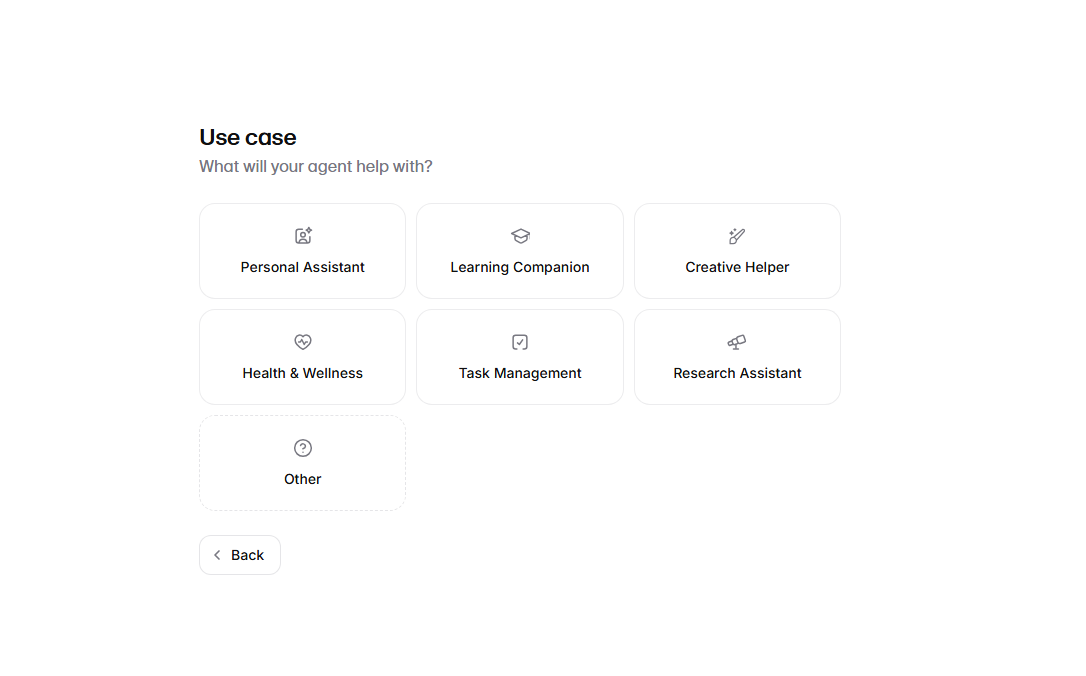Viewport: 1086px width, 676px height.
Task: Choose the Task Management use case
Action: click(520, 357)
